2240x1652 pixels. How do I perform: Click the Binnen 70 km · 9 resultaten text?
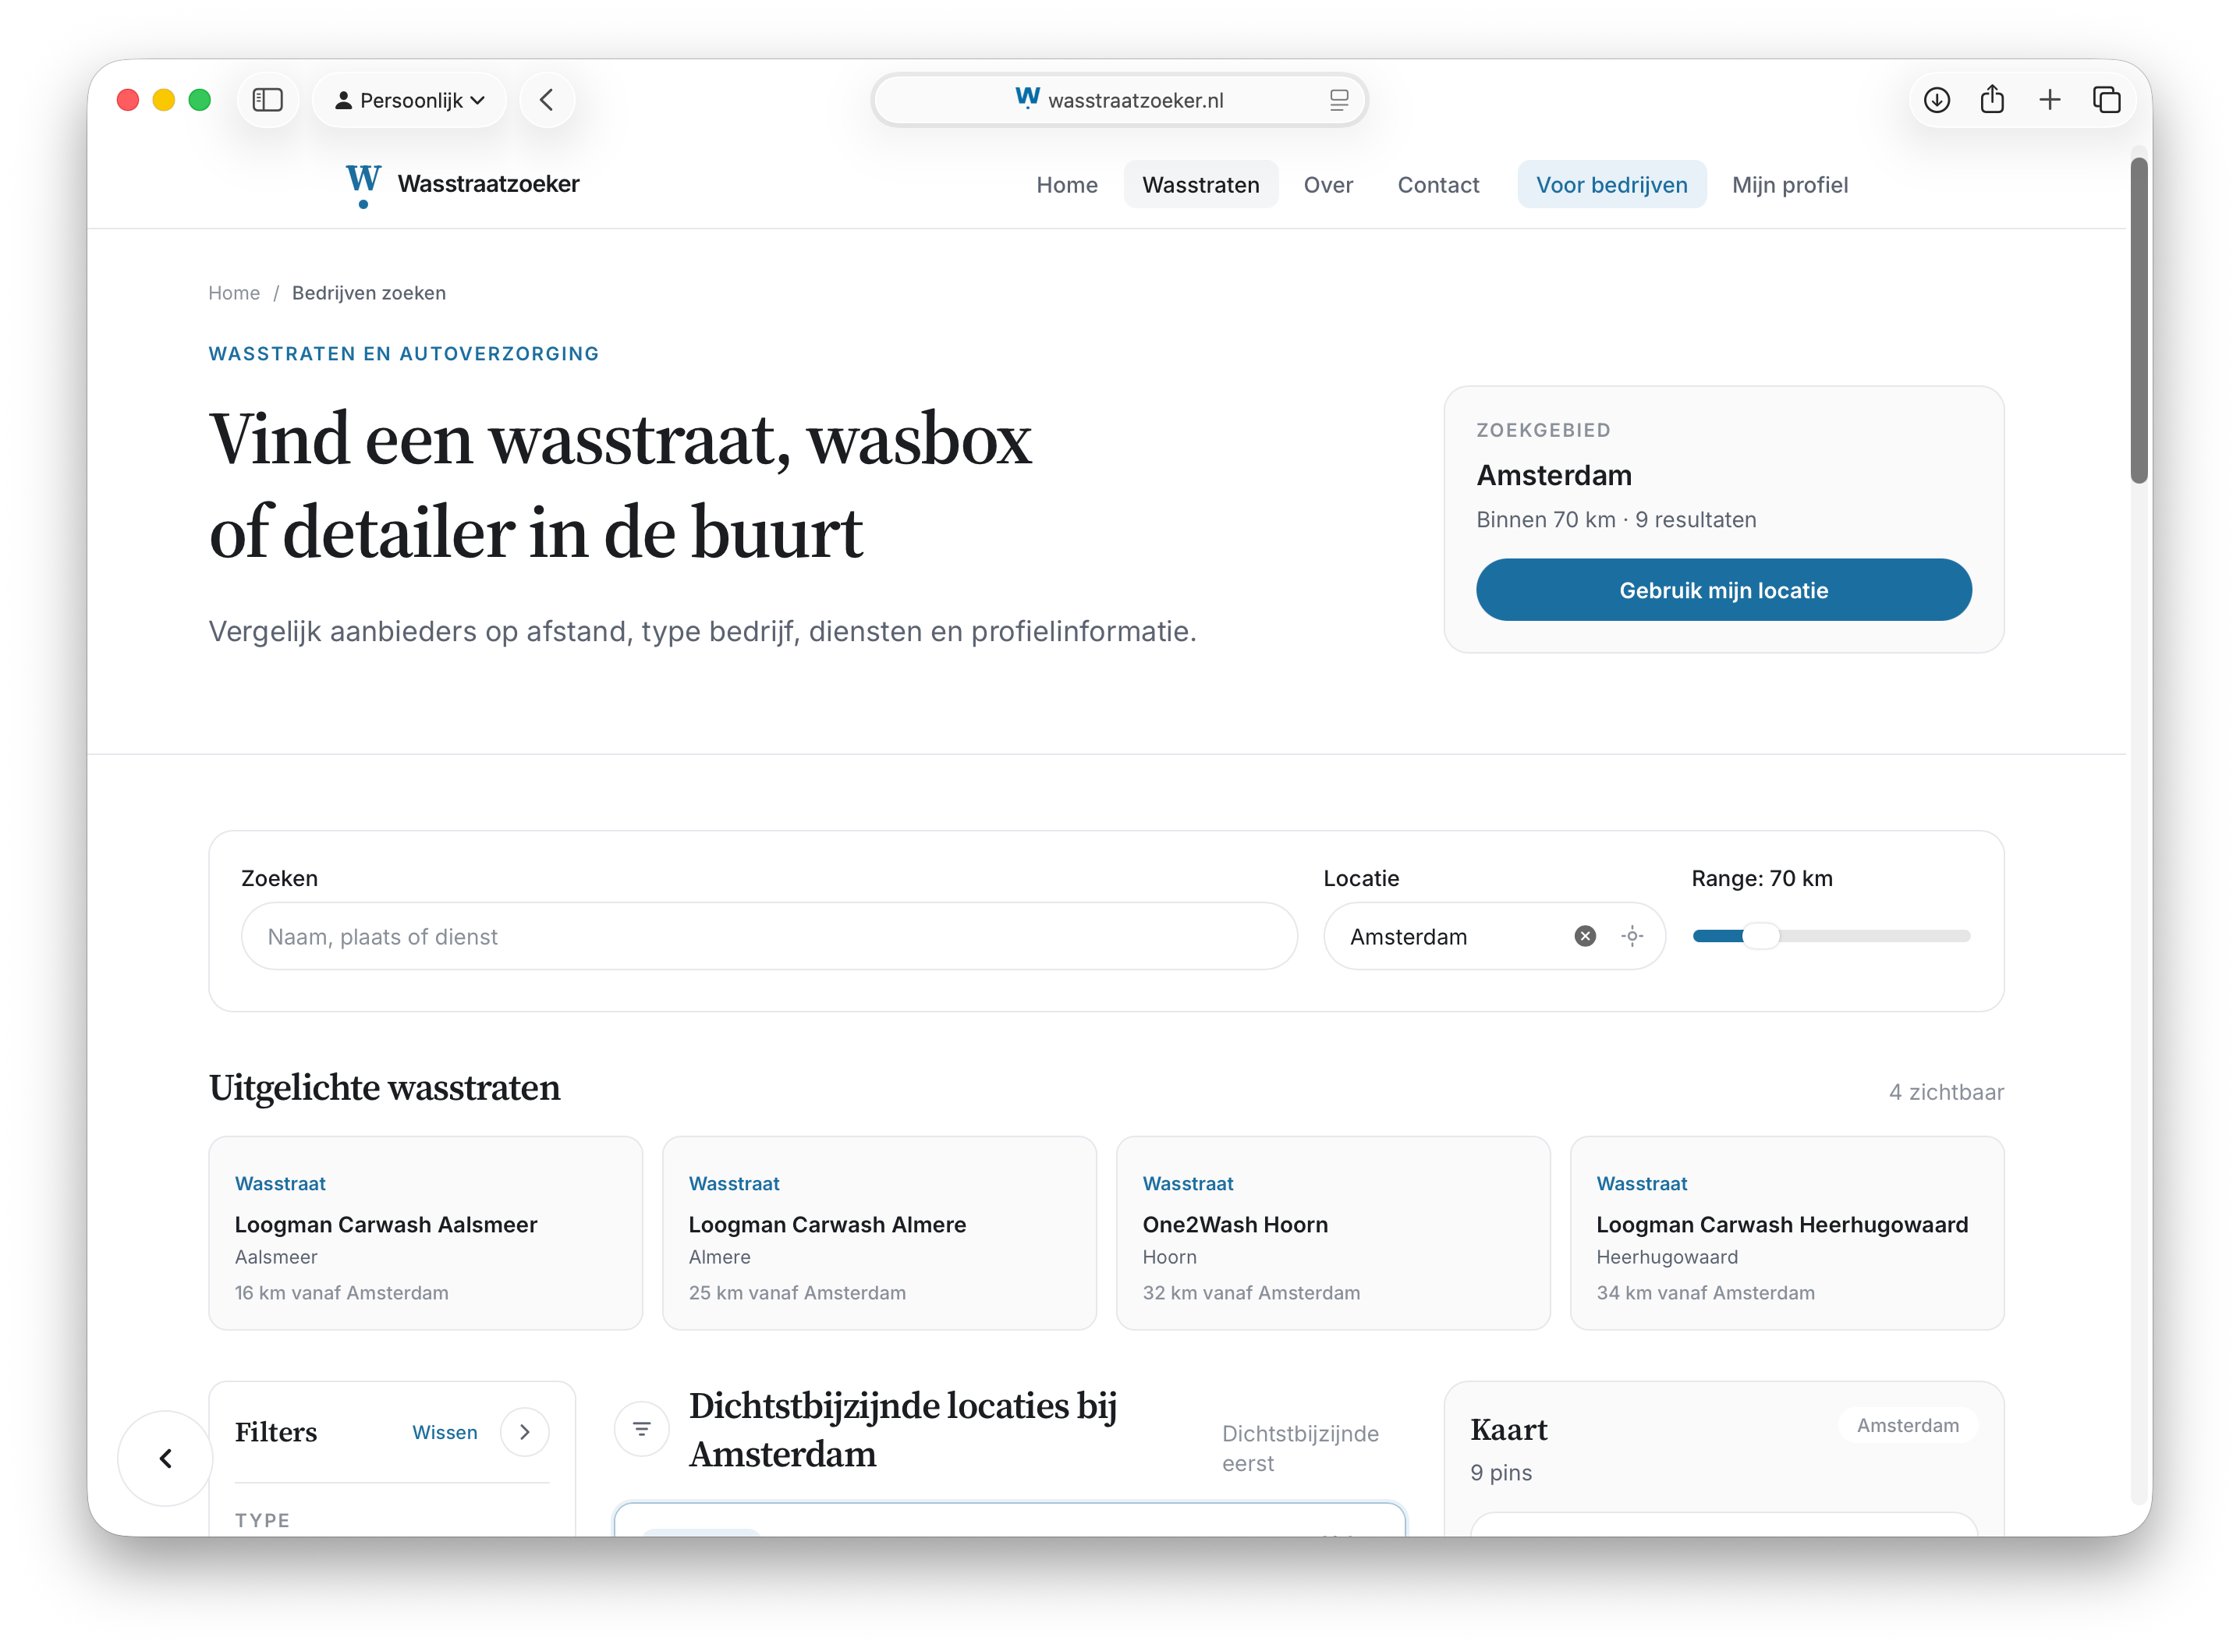(x=1616, y=520)
